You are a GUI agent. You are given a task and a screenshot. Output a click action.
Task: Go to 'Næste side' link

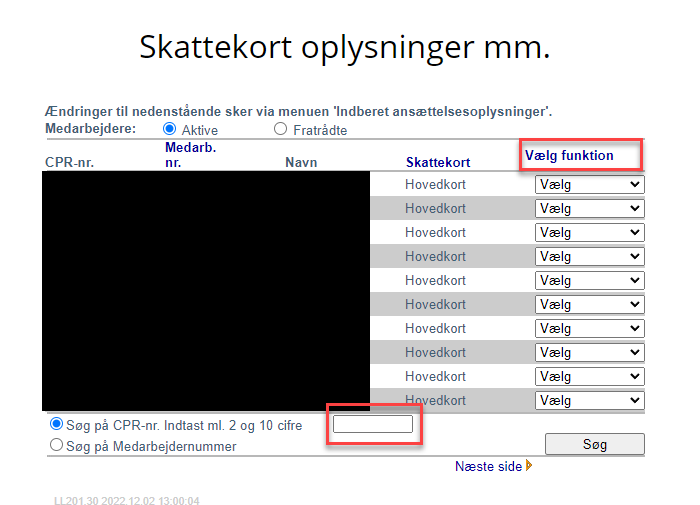pos(488,466)
